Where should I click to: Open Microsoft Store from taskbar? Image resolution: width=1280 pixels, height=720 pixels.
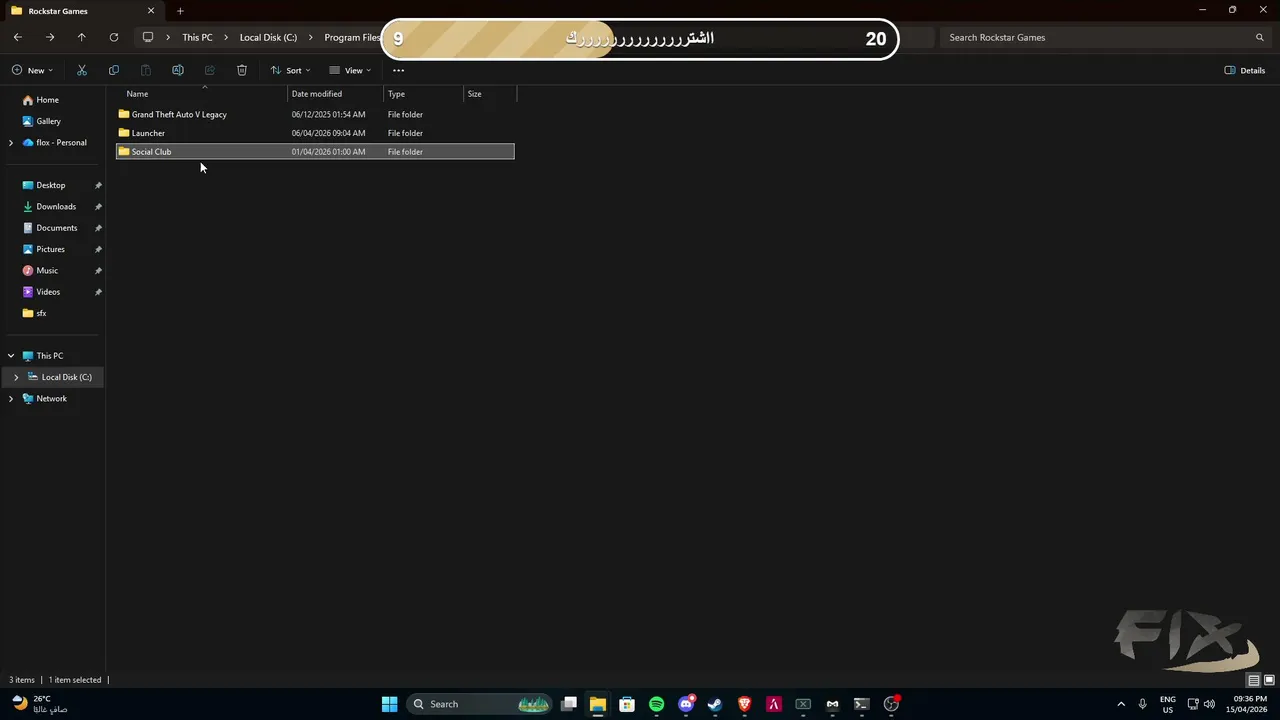(627, 704)
